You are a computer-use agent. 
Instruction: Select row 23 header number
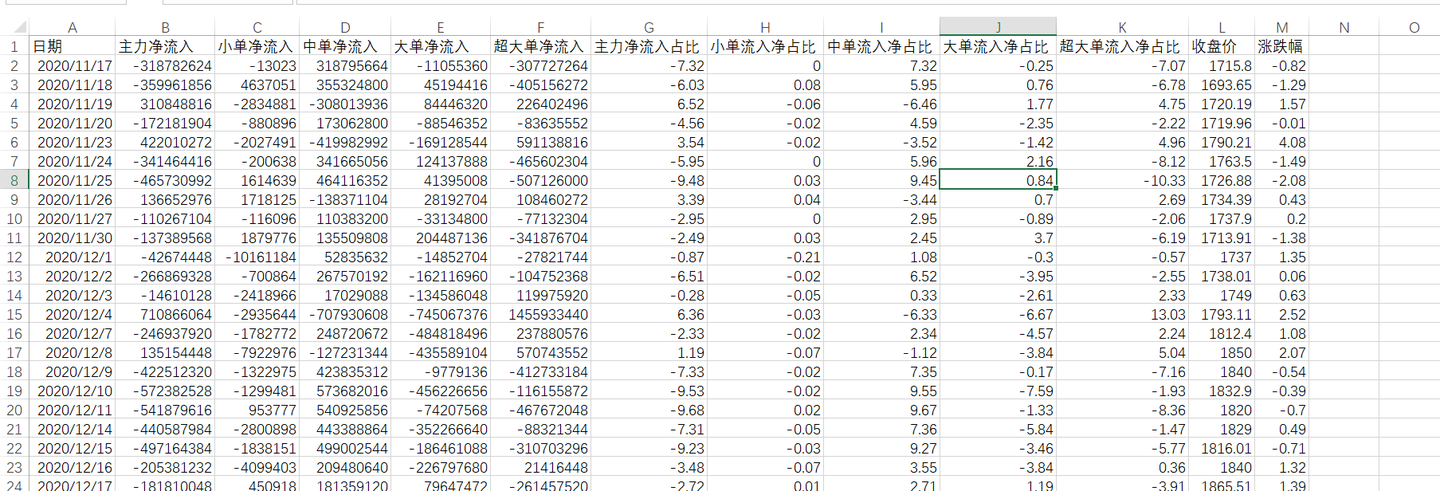tap(14, 467)
